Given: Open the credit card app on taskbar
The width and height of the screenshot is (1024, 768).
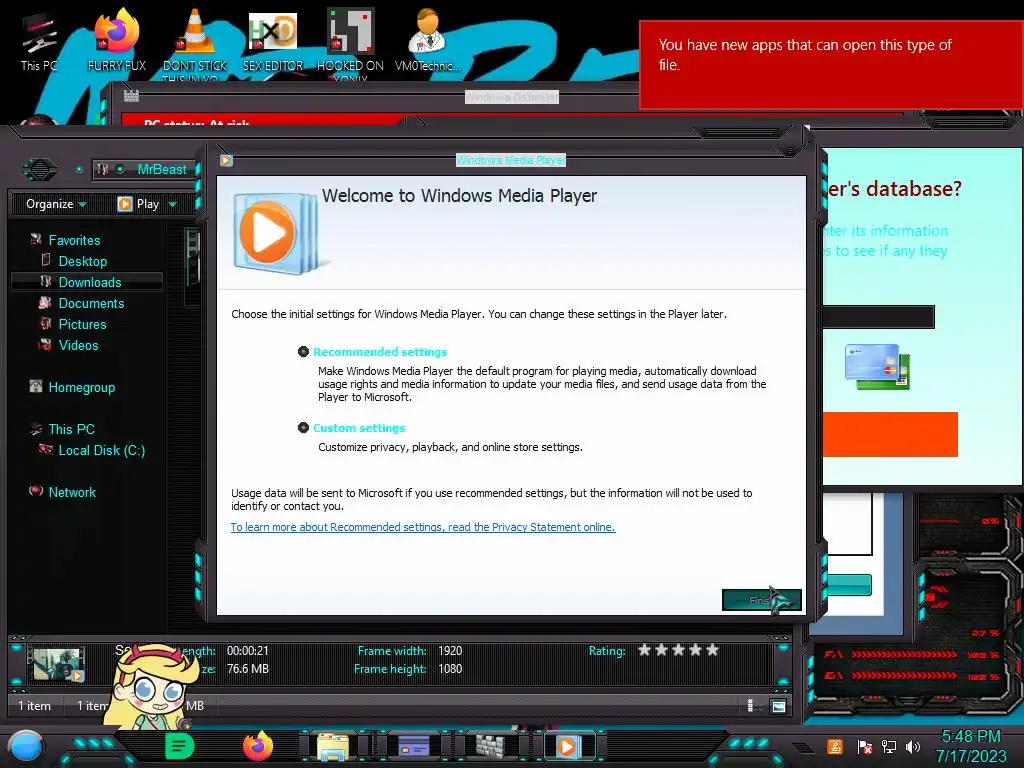Looking at the screenshot, I should coord(413,745).
